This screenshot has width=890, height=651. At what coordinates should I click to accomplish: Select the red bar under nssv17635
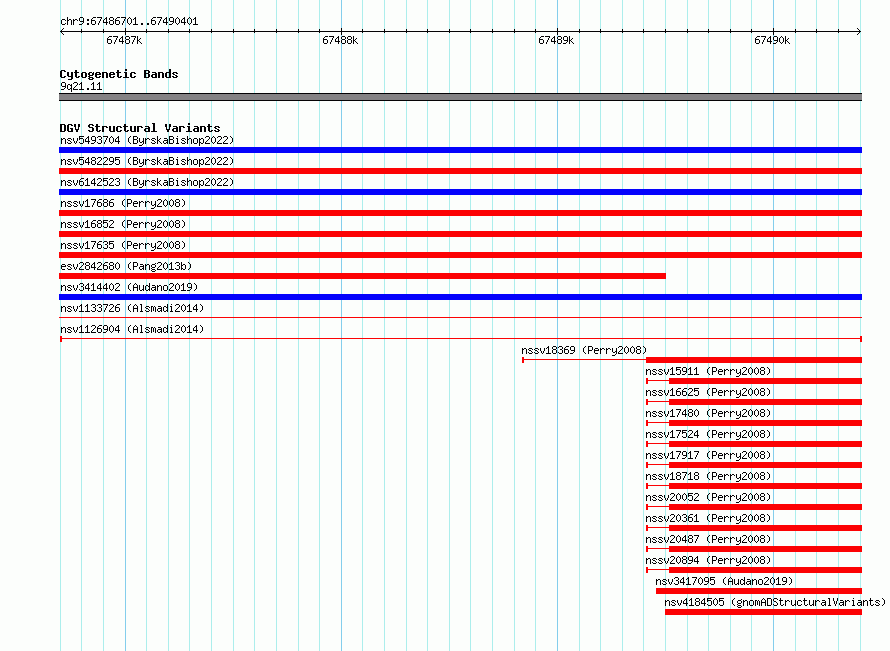[460, 255]
